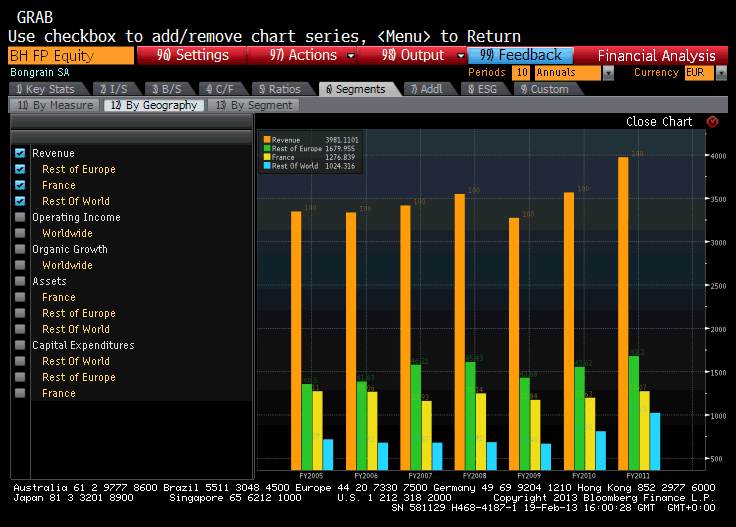
Task: Uncheck Rest of Europe under Revenue
Action: [20, 169]
